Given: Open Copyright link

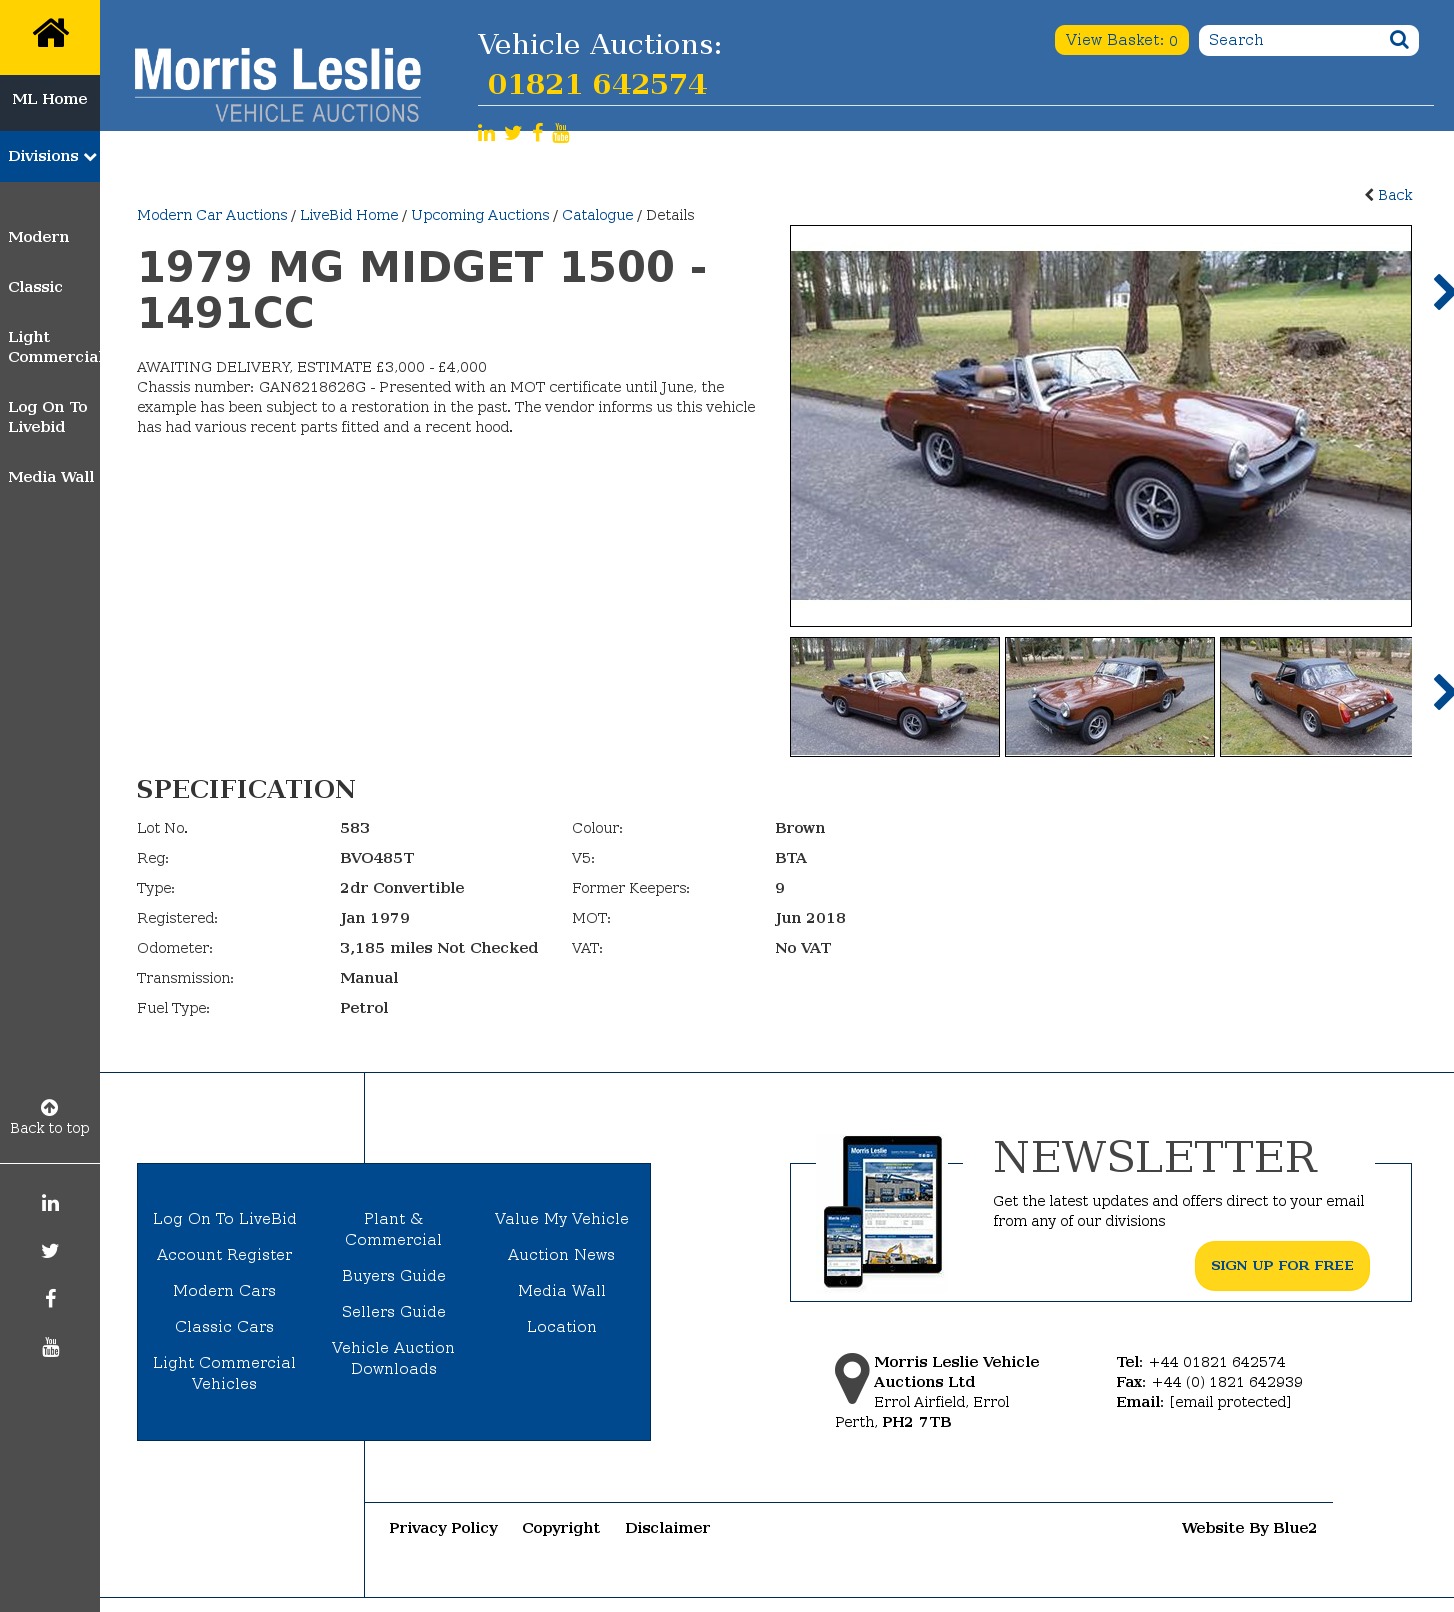Looking at the screenshot, I should [561, 1528].
